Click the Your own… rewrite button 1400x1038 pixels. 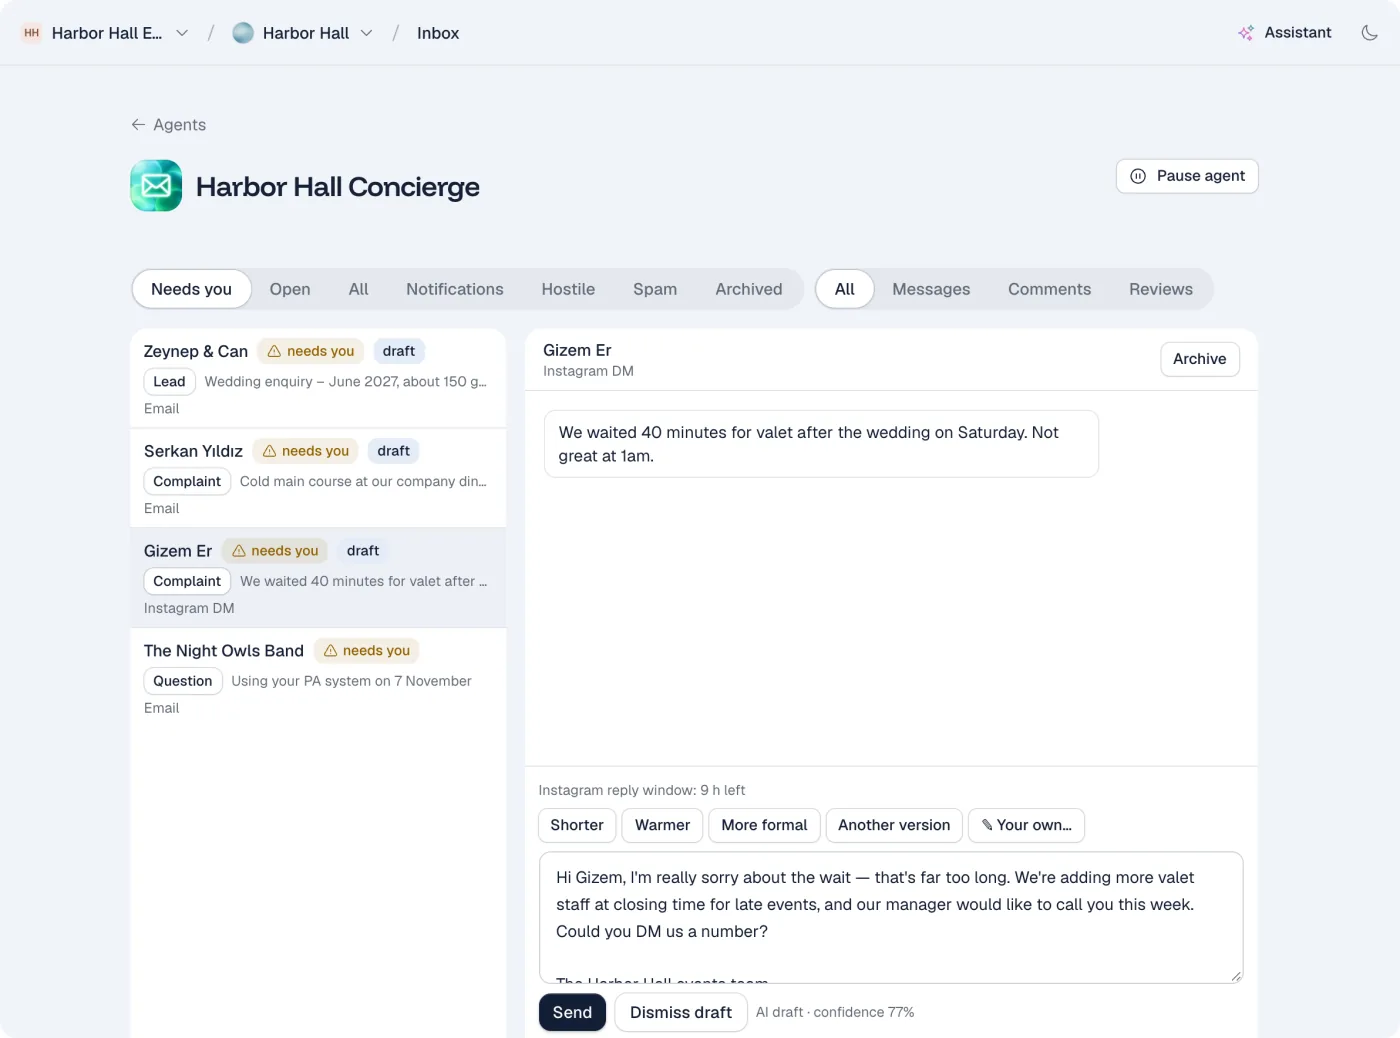[x=1026, y=825]
